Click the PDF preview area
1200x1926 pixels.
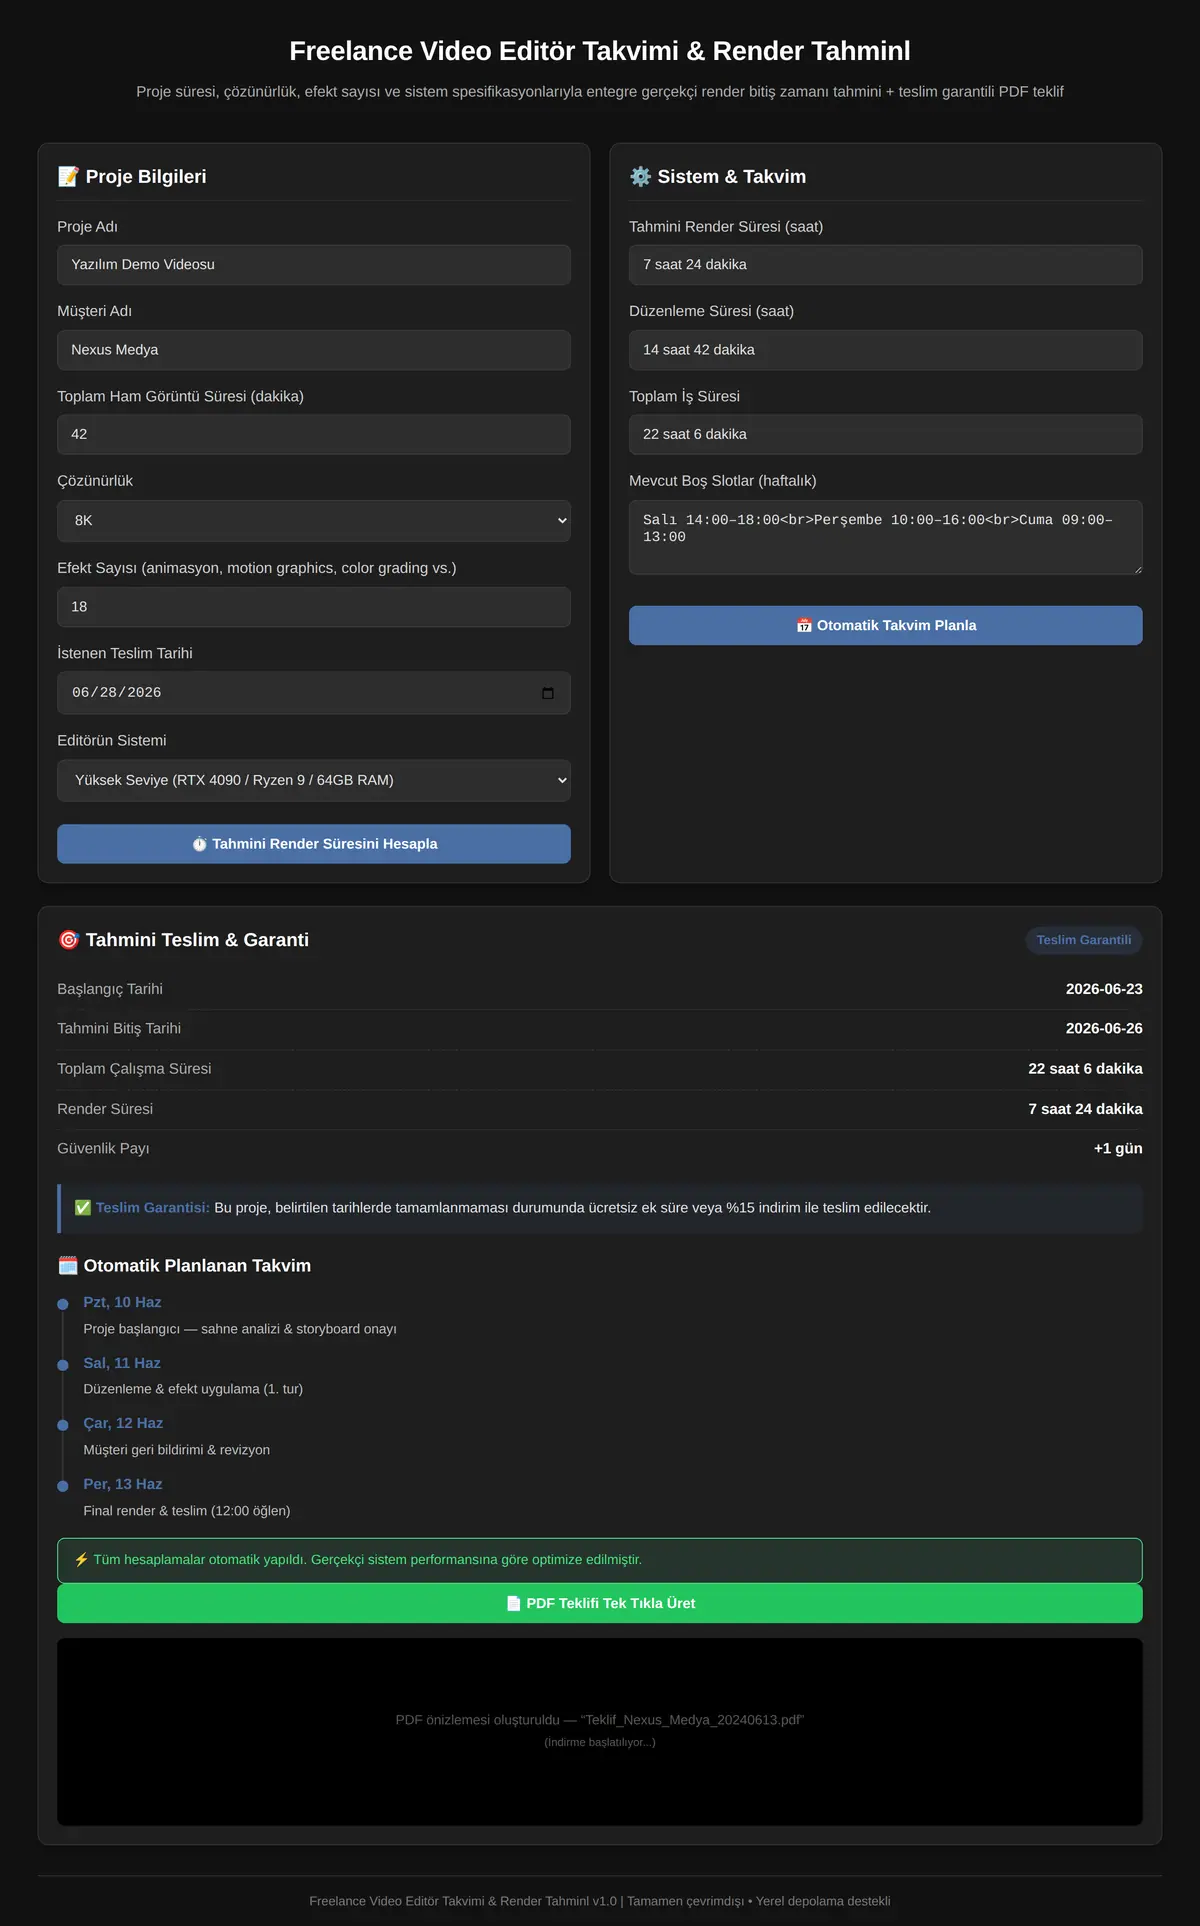coord(600,1732)
